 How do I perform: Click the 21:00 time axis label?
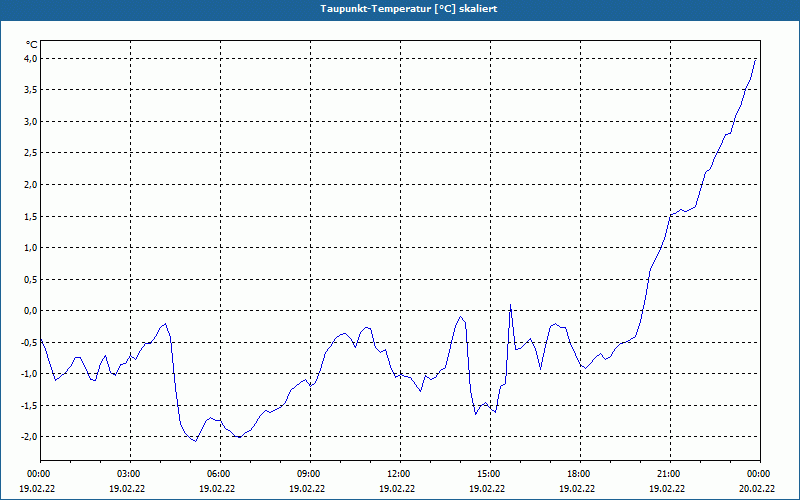(670, 474)
